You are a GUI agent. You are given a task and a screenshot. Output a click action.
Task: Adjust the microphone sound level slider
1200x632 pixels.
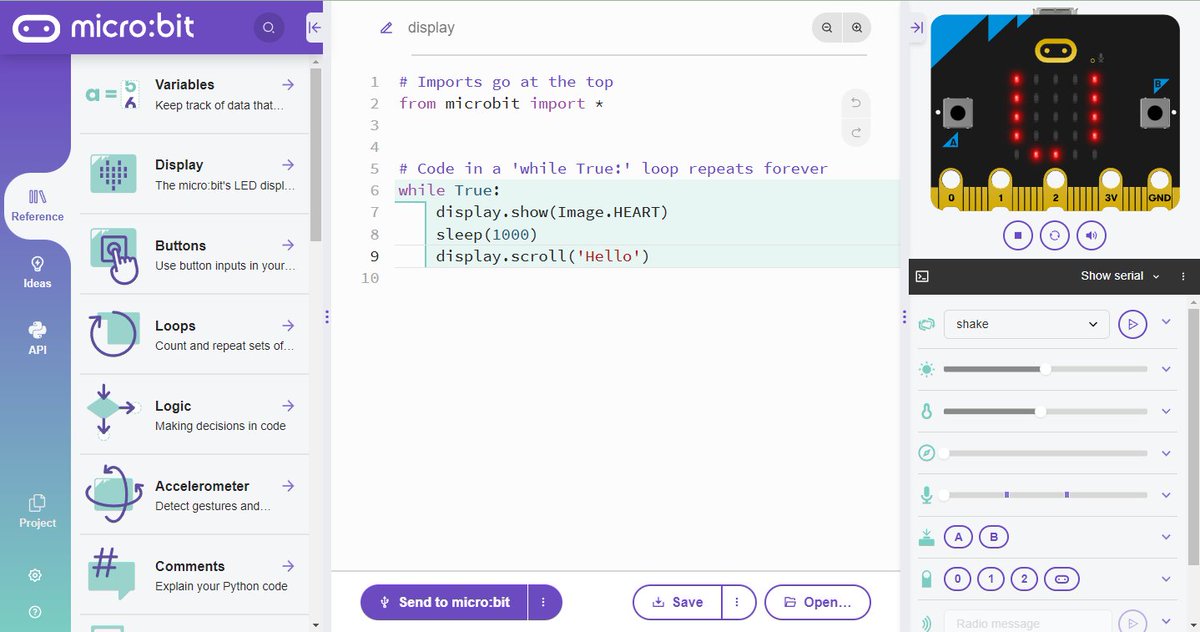(x=1045, y=495)
